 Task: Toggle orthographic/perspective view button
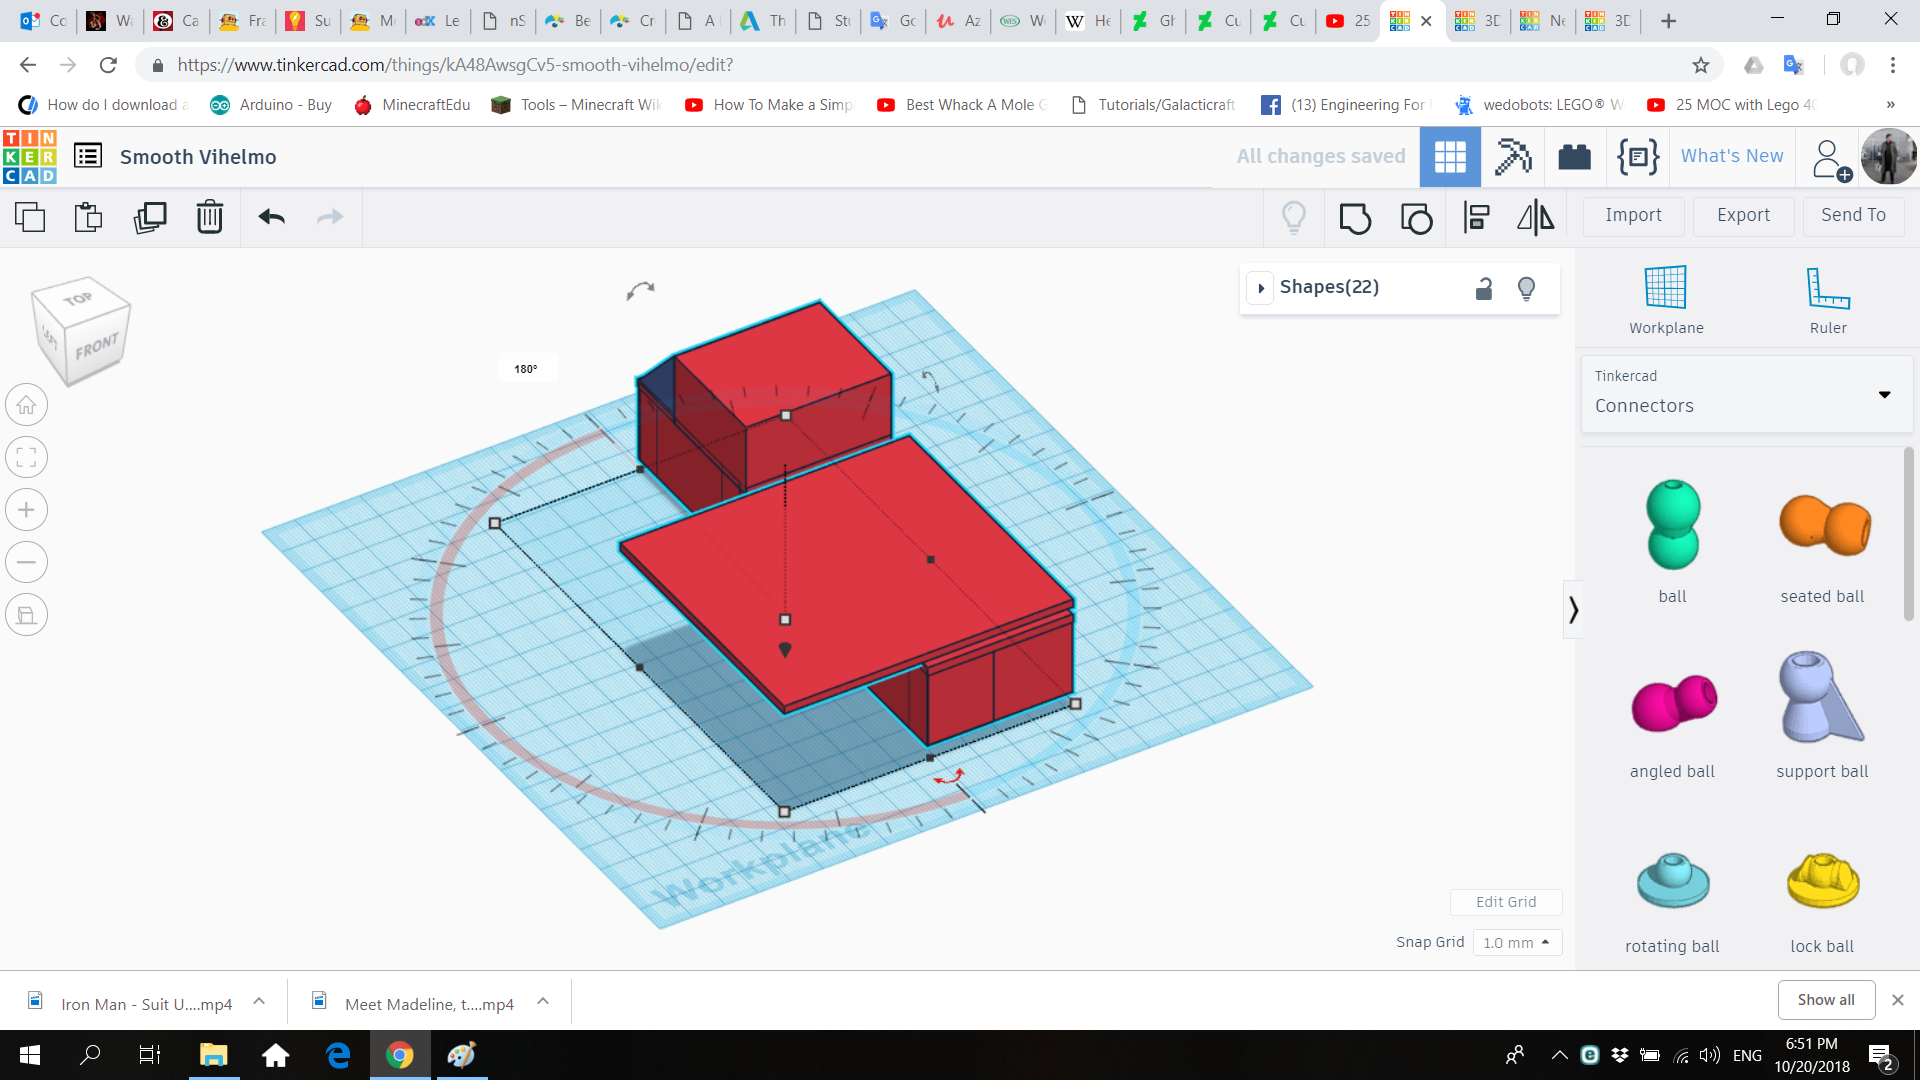(x=27, y=615)
